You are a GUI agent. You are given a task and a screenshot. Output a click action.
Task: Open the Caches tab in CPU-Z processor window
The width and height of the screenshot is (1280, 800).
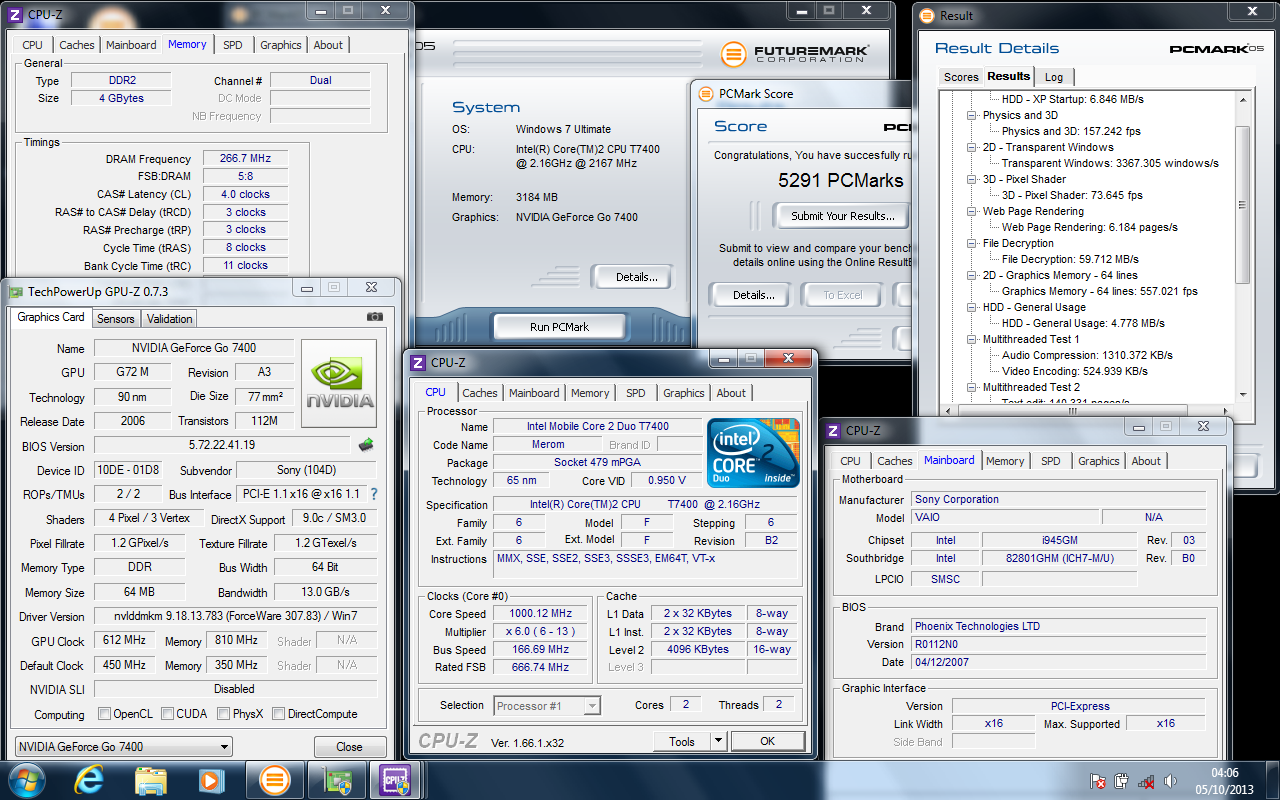[x=480, y=393]
